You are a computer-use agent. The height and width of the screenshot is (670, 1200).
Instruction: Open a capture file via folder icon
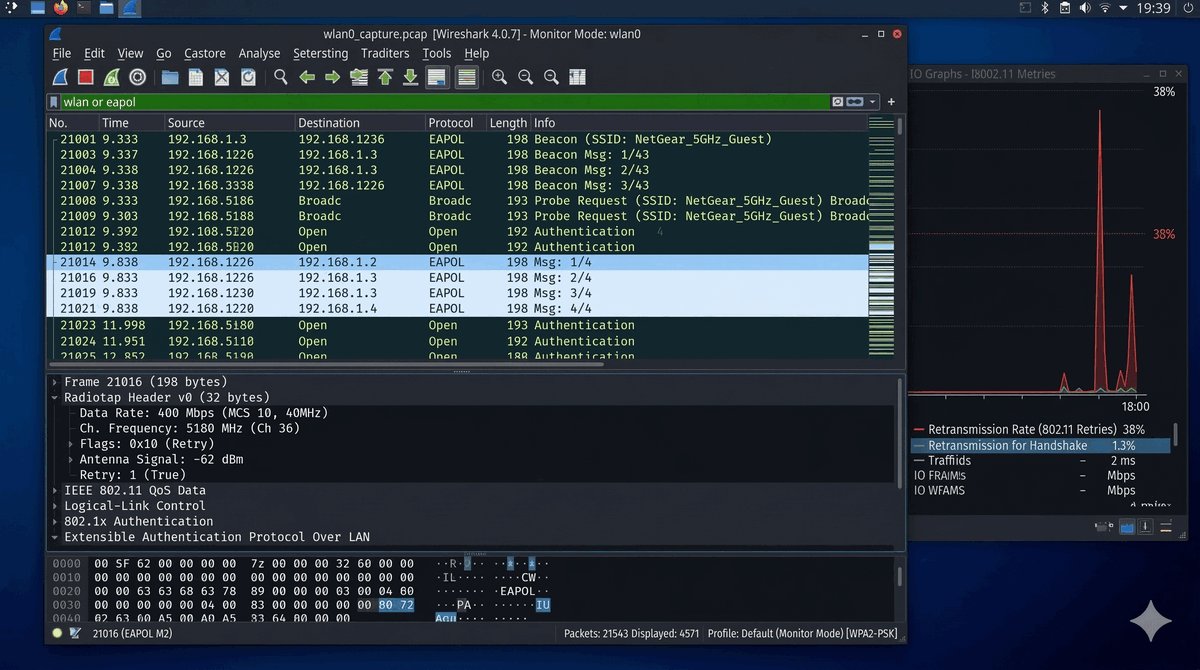(170, 77)
